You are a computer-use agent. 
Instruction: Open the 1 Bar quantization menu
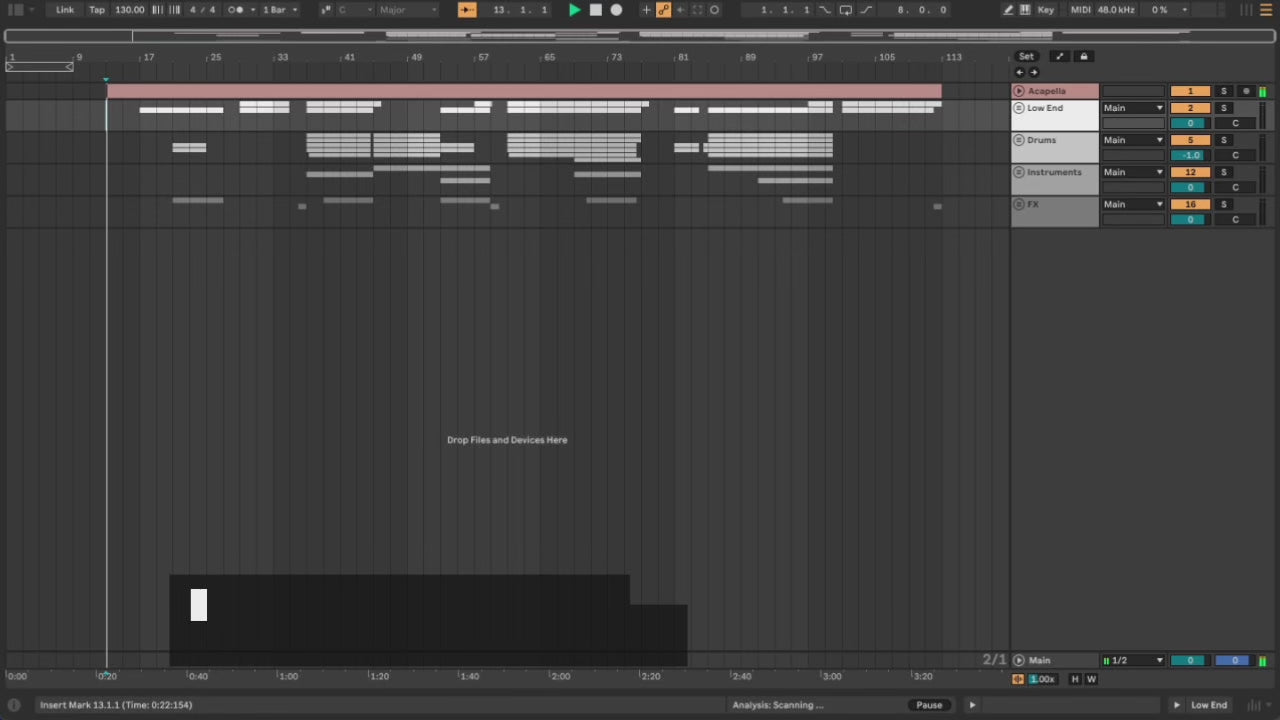280,10
